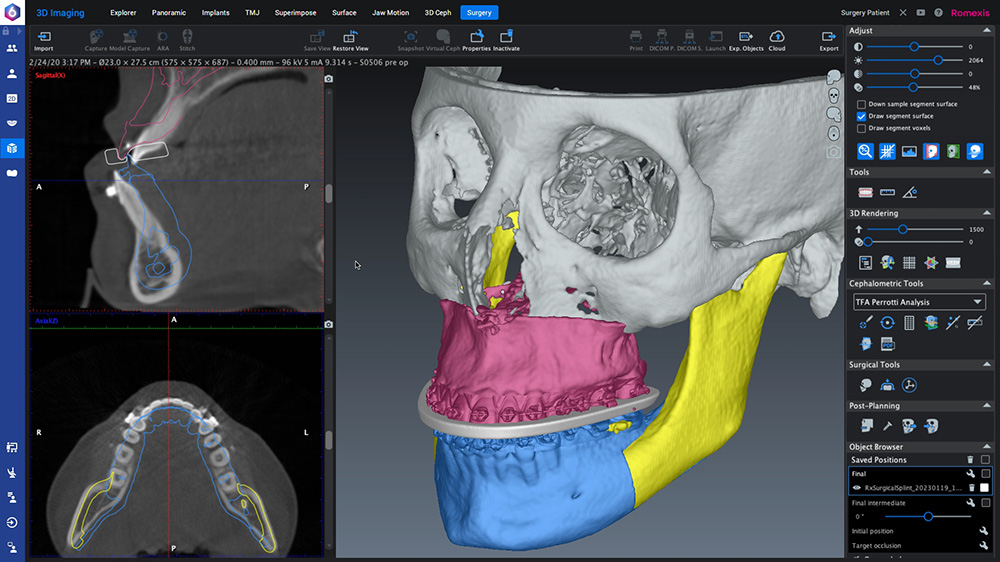The height and width of the screenshot is (562, 1000).
Task: Click the hammer icon in Post-Planning
Action: point(888,426)
